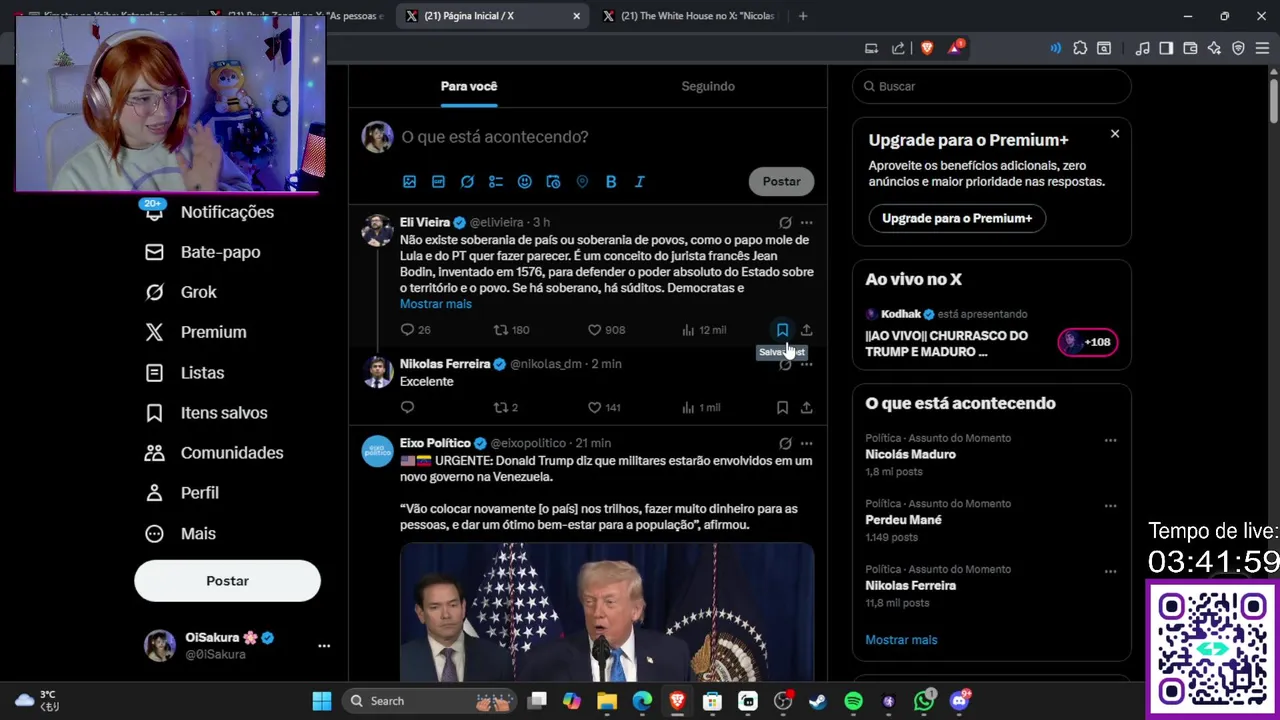Open account menu dots beside OiSakura
Image resolution: width=1280 pixels, height=720 pixels.
(324, 646)
